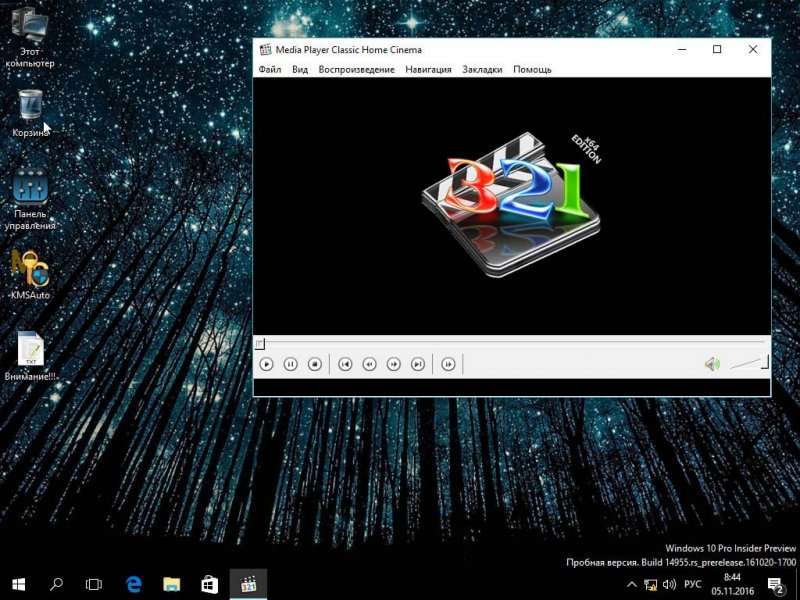800x600 pixels.
Task: Click the playback seek bar
Action: pos(510,344)
